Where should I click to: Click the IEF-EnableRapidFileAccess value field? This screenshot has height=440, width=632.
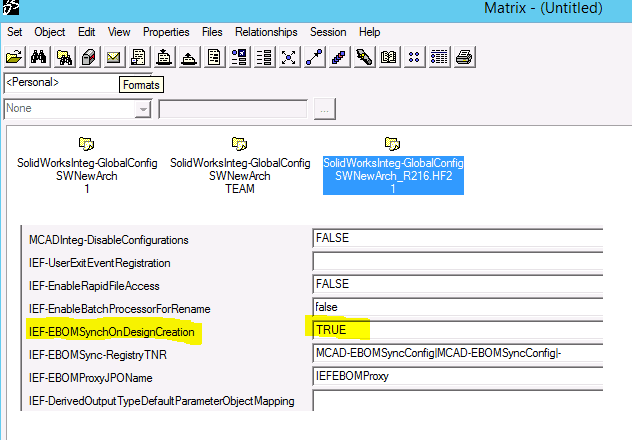[457, 284]
